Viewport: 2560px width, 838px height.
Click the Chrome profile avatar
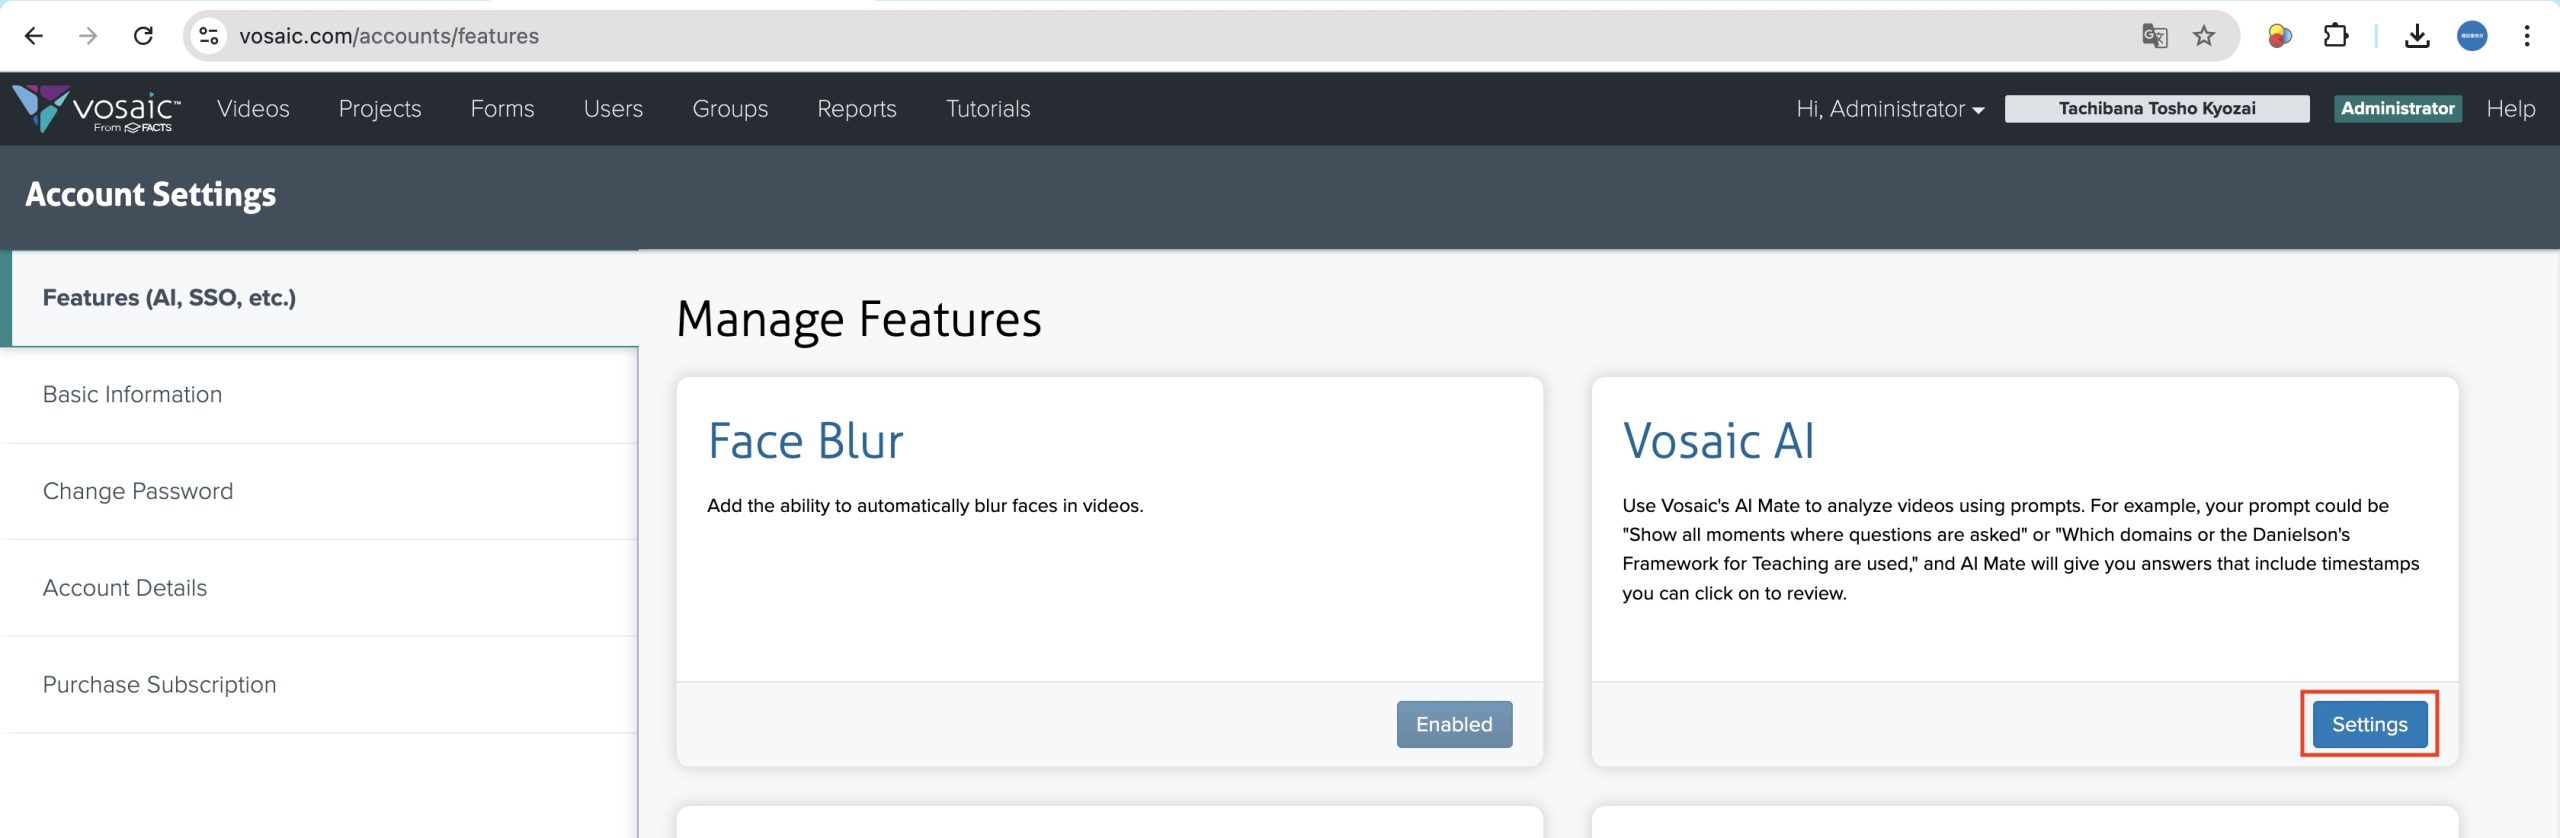click(x=2472, y=36)
